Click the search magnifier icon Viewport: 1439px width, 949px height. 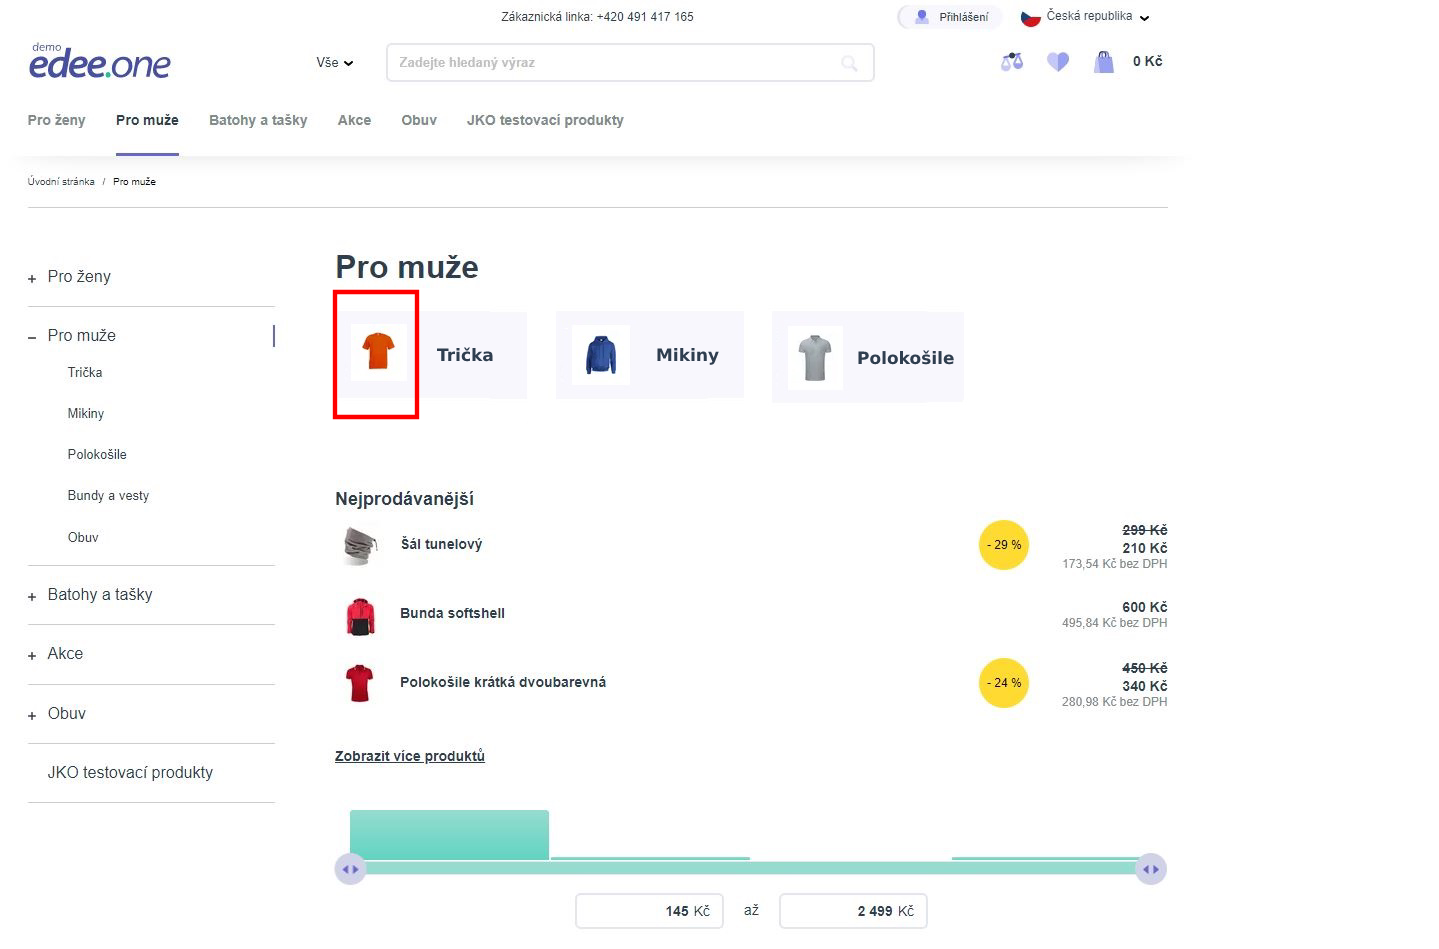click(x=849, y=63)
